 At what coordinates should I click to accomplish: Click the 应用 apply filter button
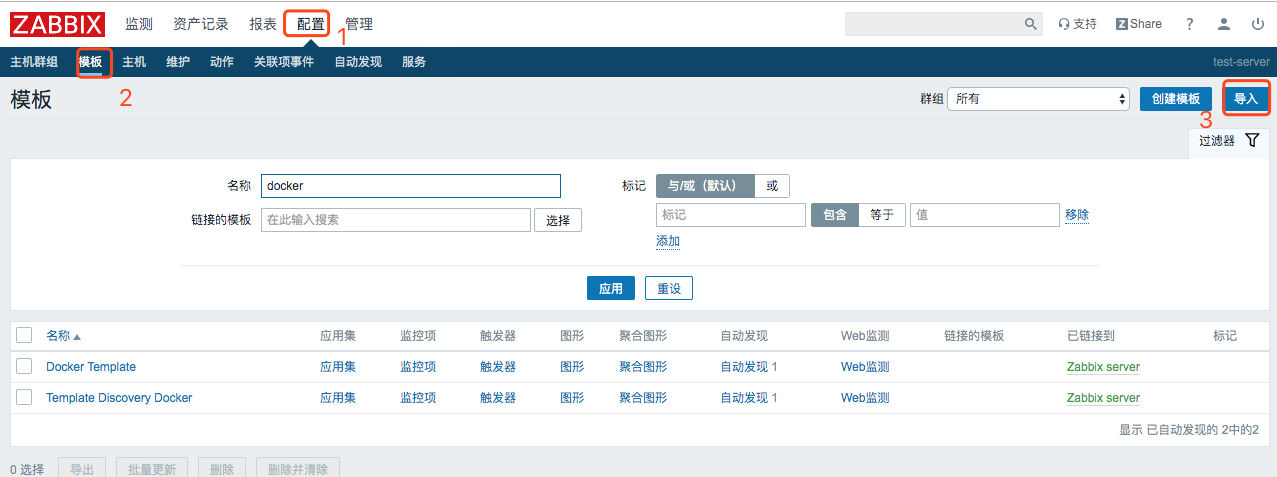(x=611, y=288)
